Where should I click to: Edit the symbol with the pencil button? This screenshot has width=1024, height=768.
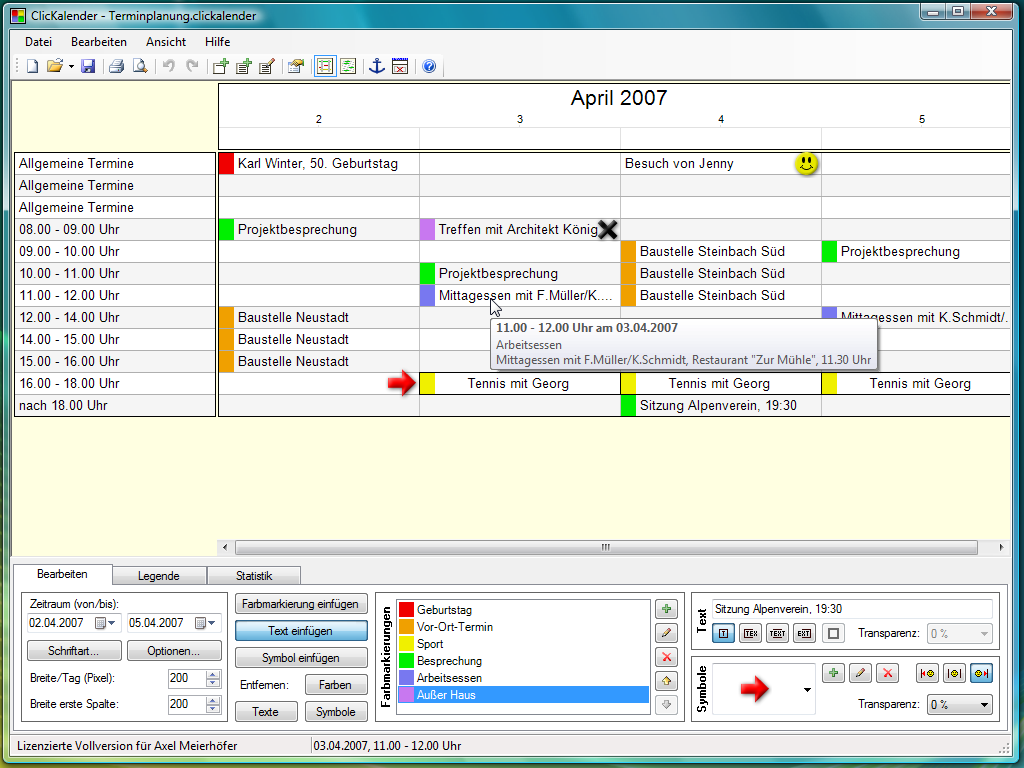(859, 673)
